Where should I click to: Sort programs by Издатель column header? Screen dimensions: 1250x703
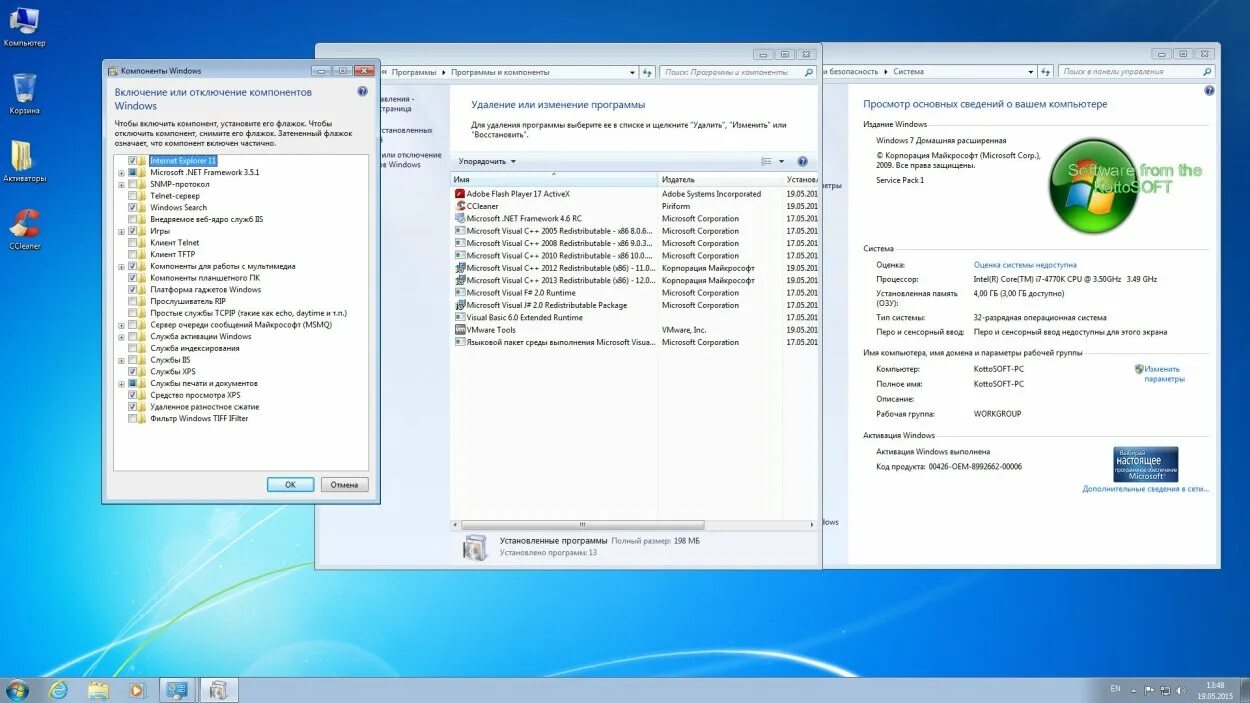point(720,179)
